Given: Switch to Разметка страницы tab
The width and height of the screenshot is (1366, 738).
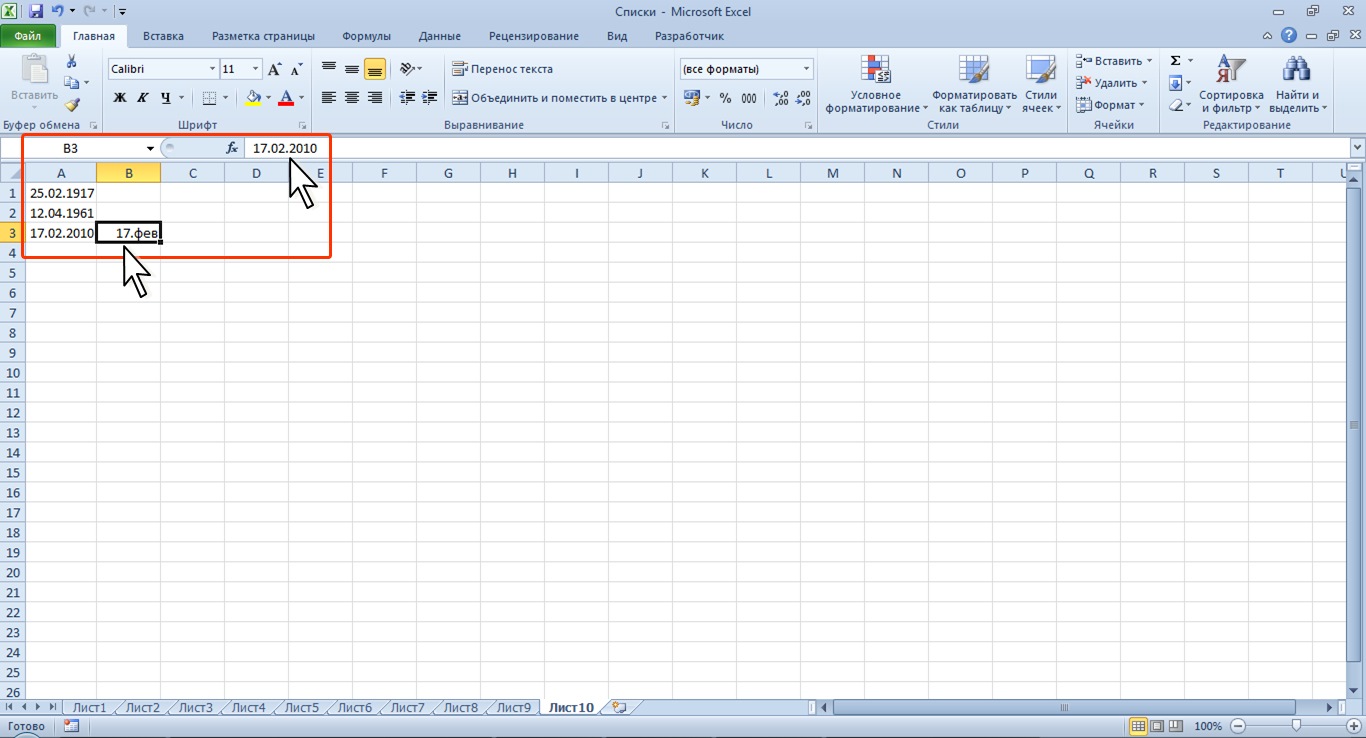Looking at the screenshot, I should pos(264,36).
